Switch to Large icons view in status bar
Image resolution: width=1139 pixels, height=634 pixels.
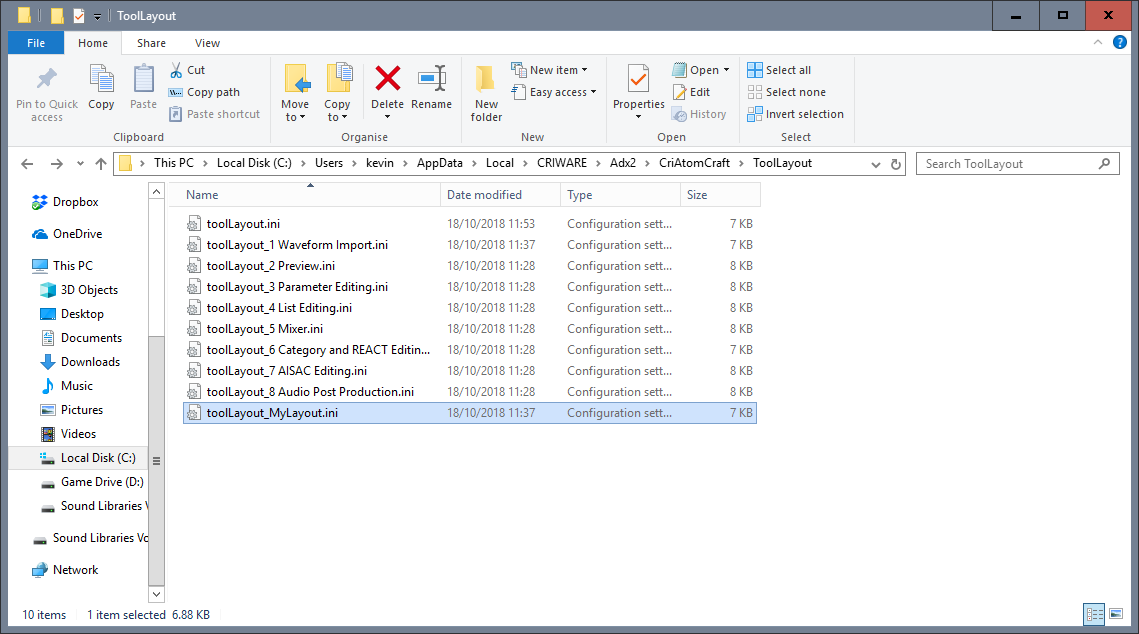coord(1116,614)
